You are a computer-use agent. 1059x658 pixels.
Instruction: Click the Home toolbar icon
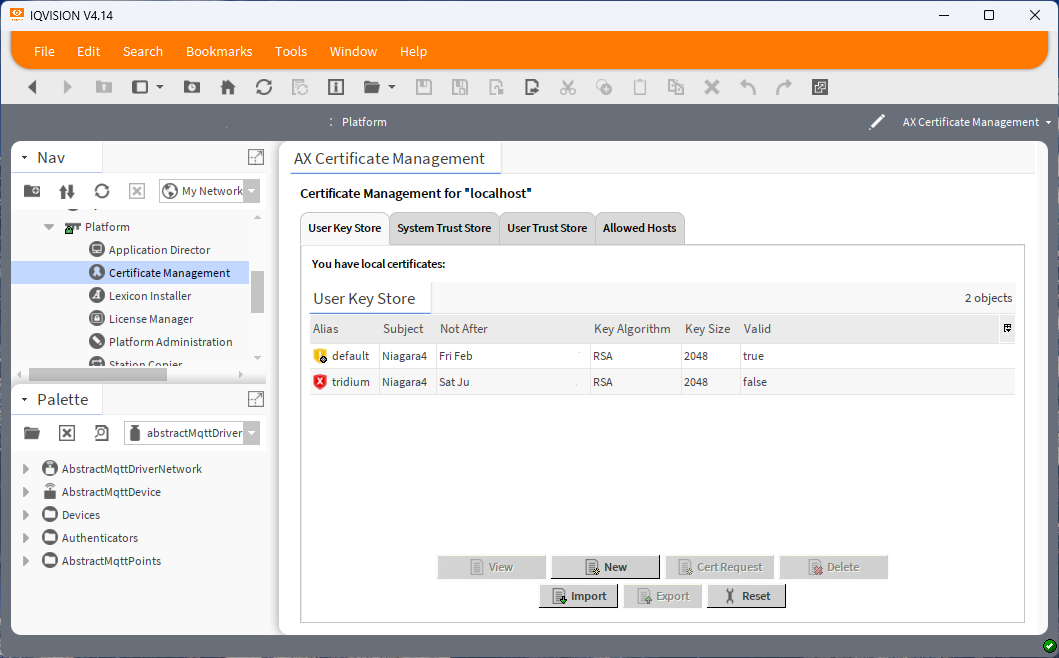click(227, 87)
